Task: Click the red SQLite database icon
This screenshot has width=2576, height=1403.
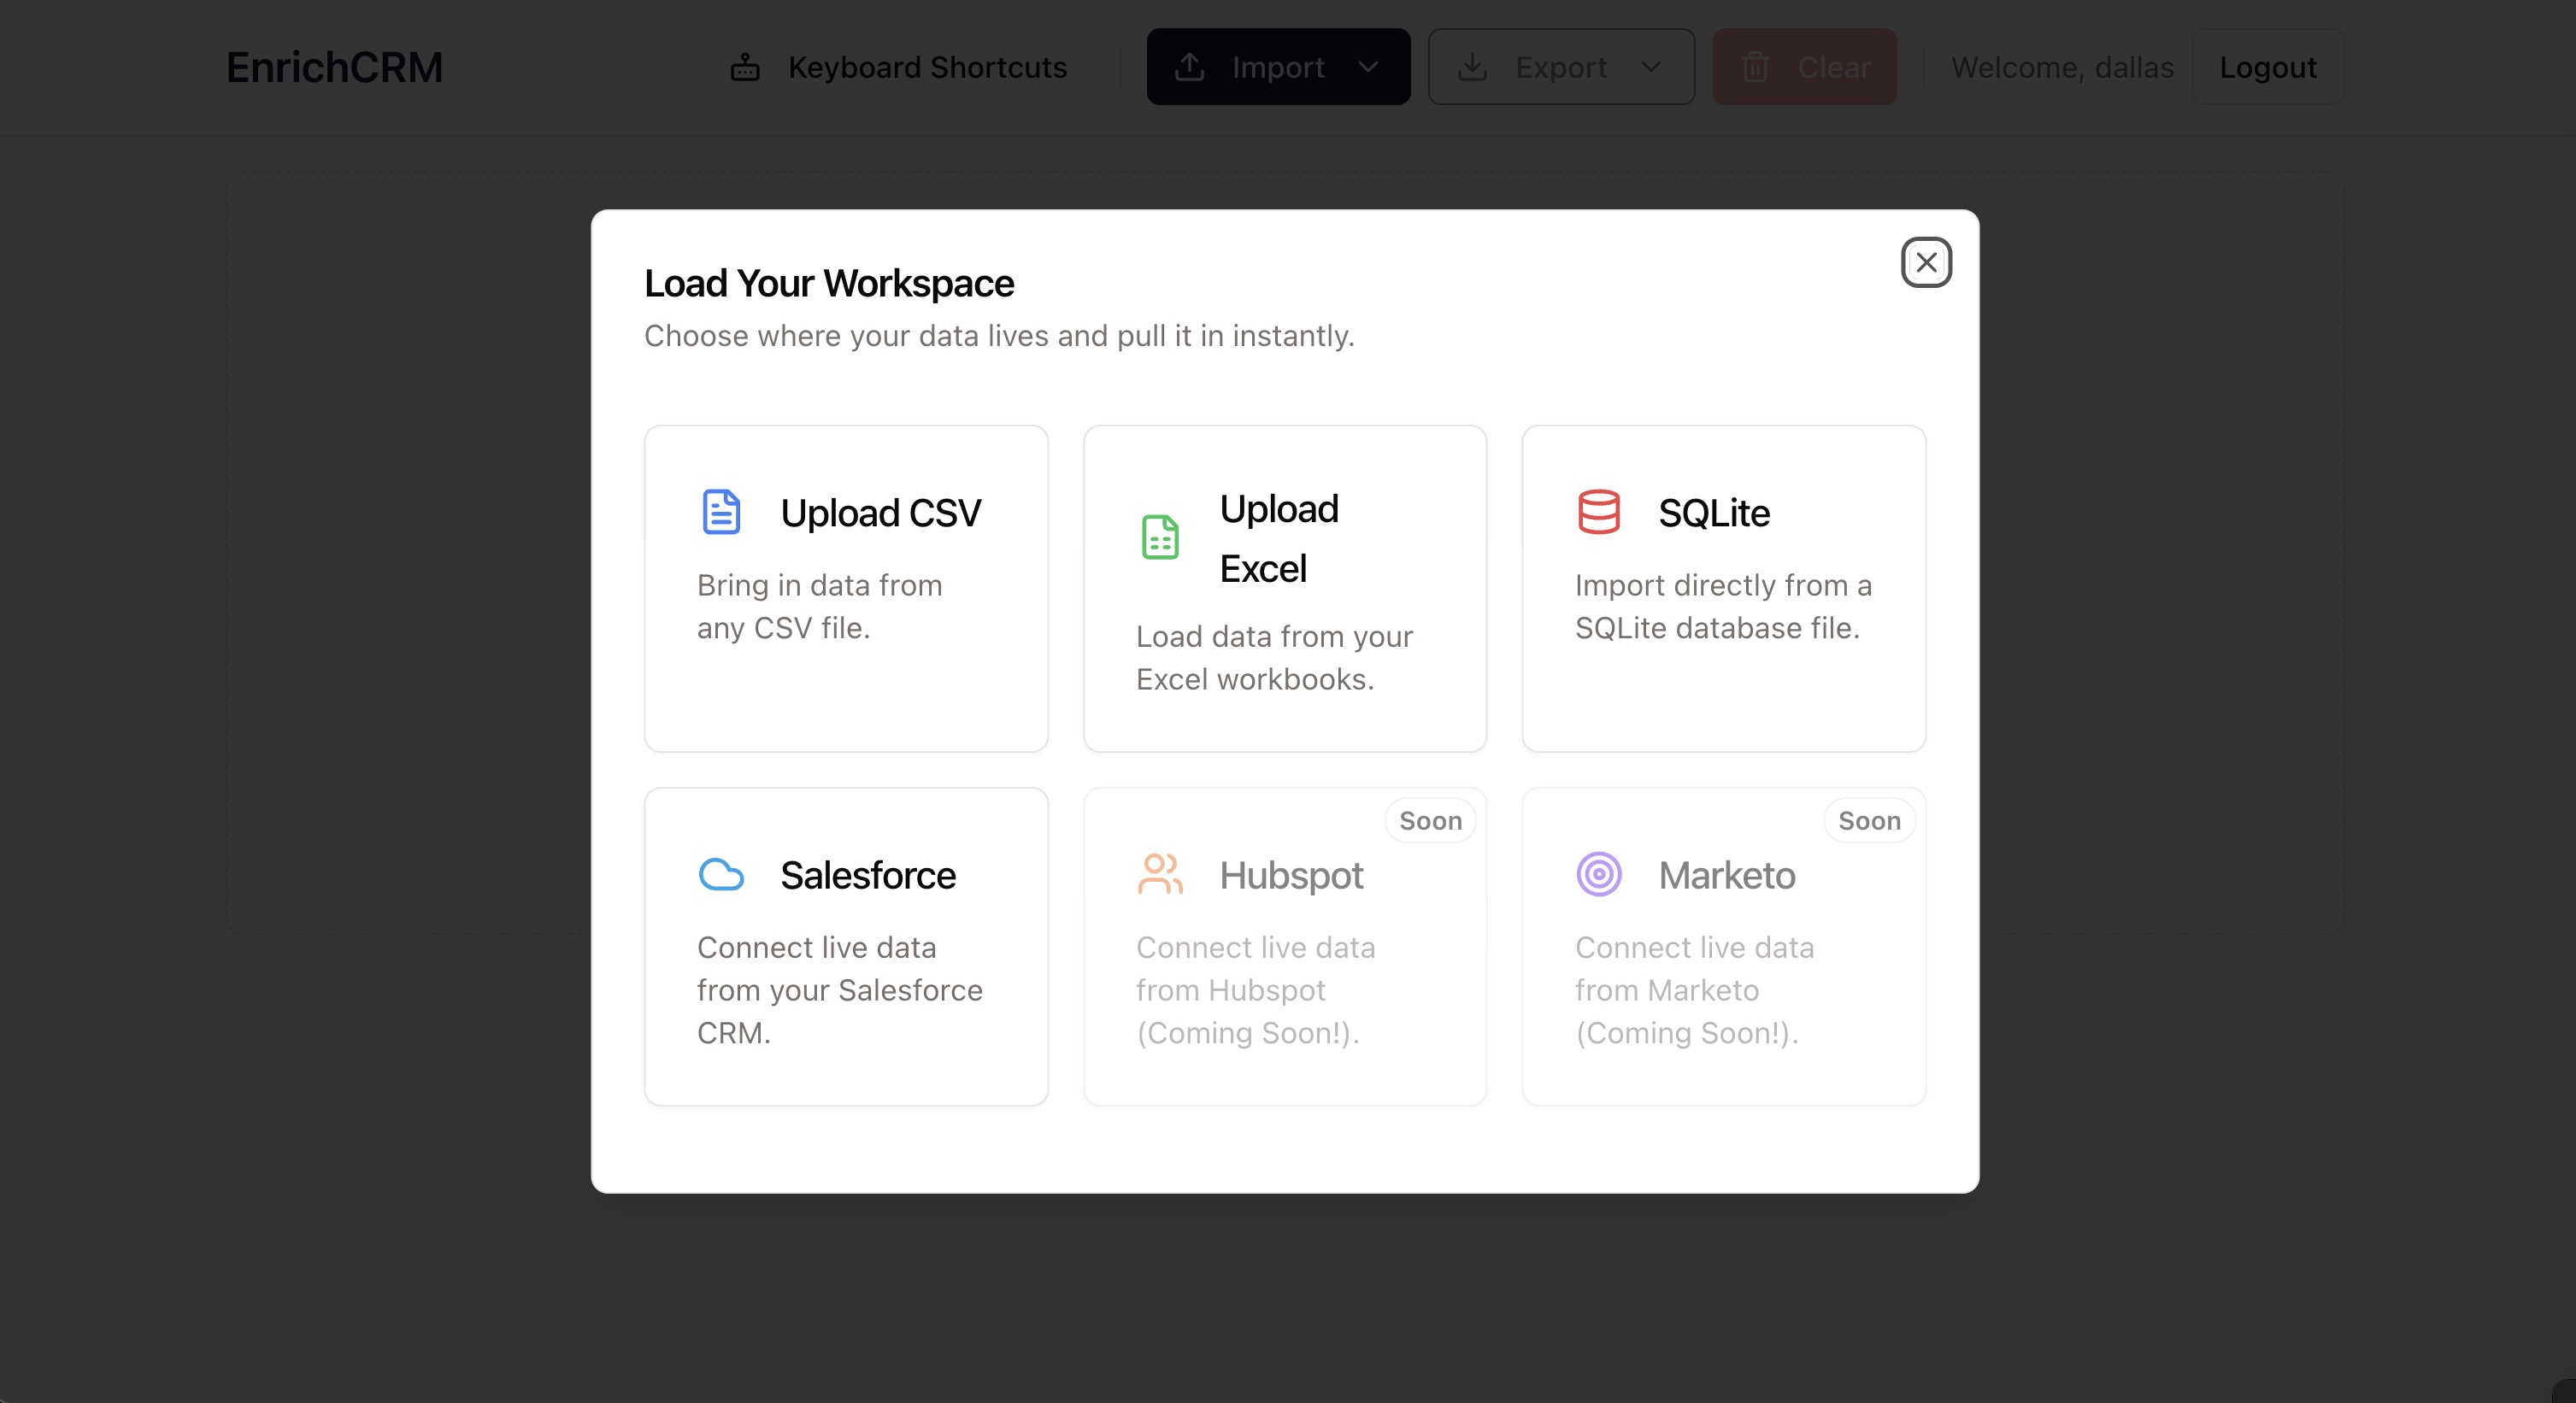Action: coord(1597,511)
